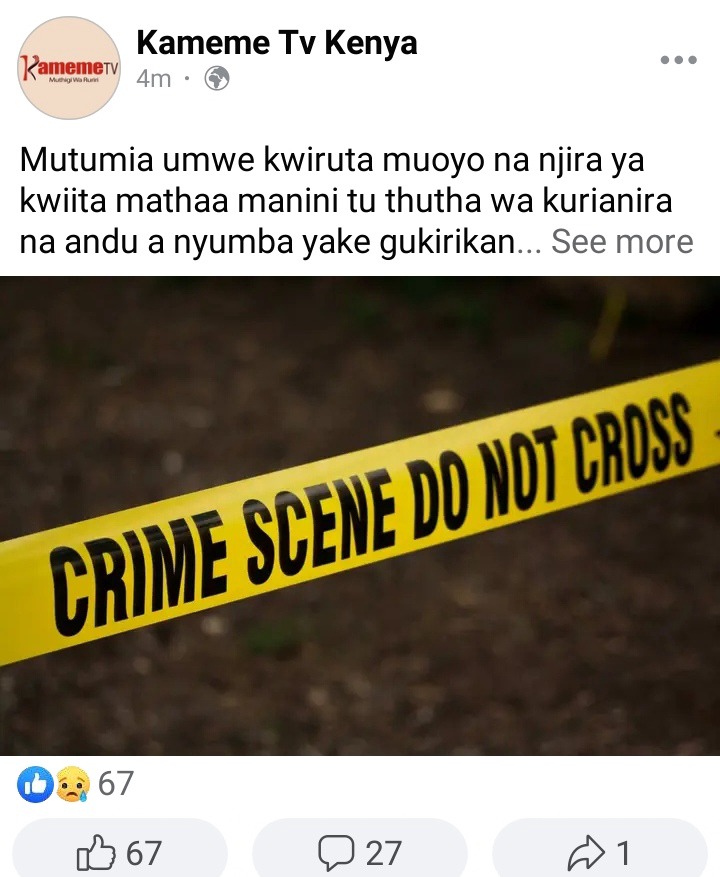Image resolution: width=720 pixels, height=877 pixels.
Task: Tap the share arrow icon
Action: click(x=586, y=852)
